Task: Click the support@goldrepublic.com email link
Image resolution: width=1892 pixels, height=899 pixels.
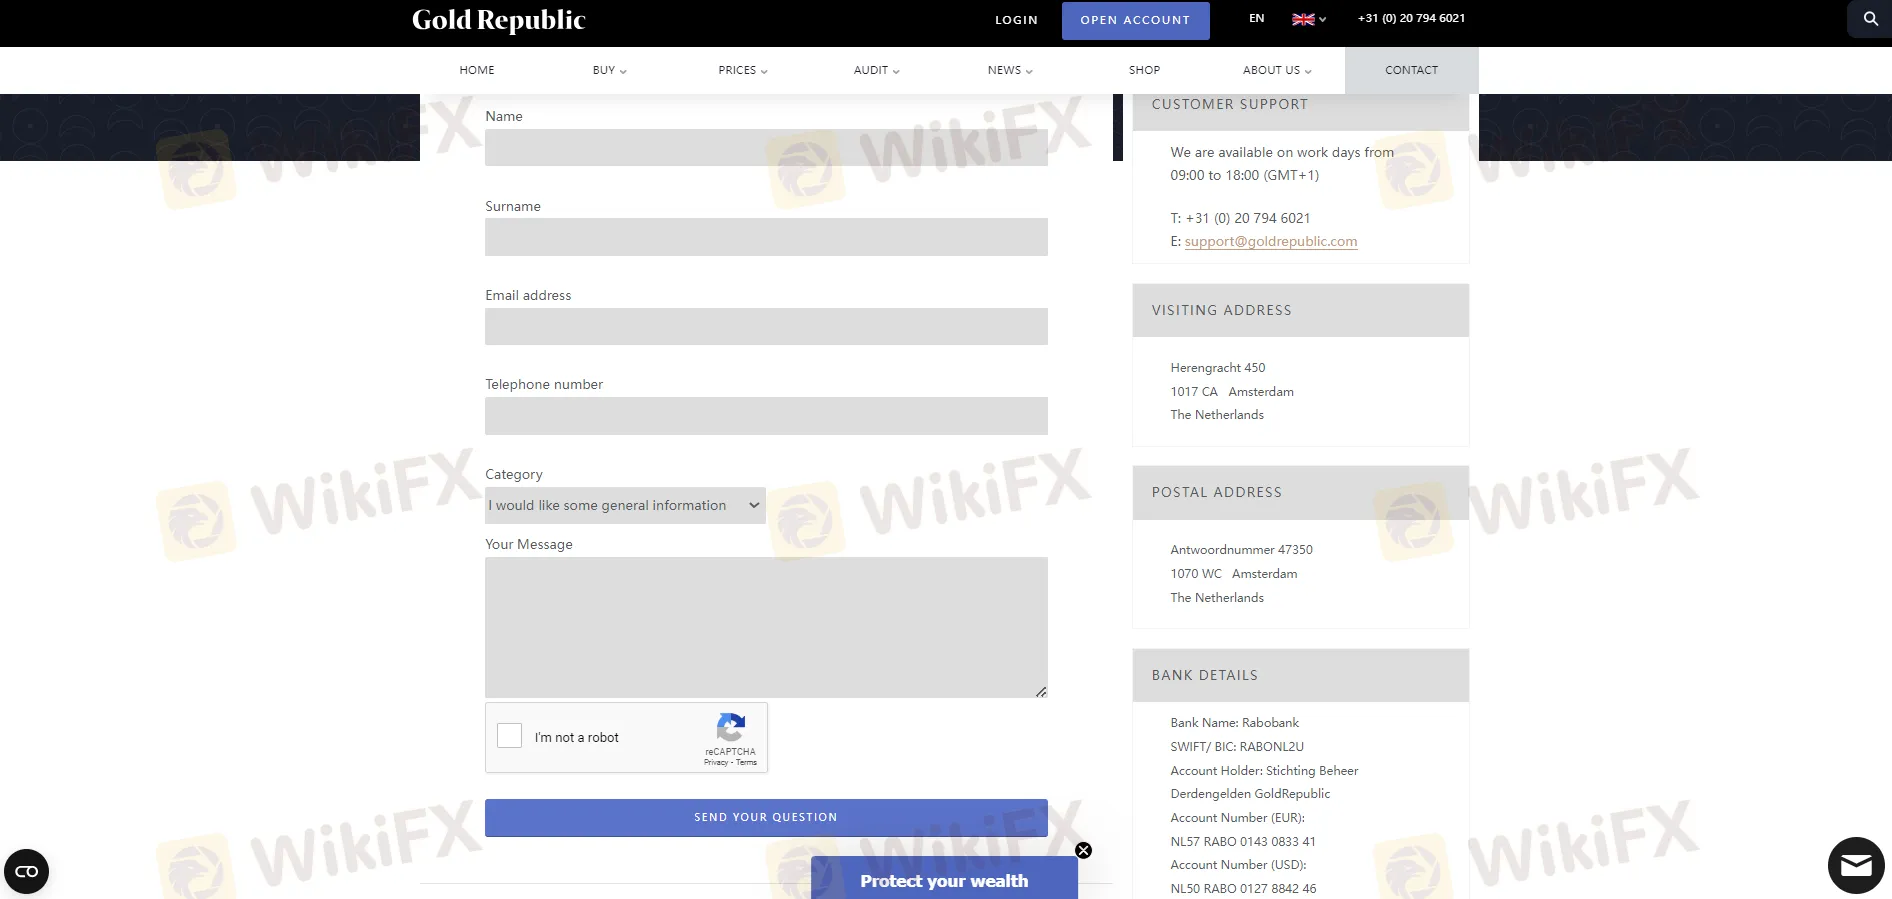Action: (x=1270, y=241)
